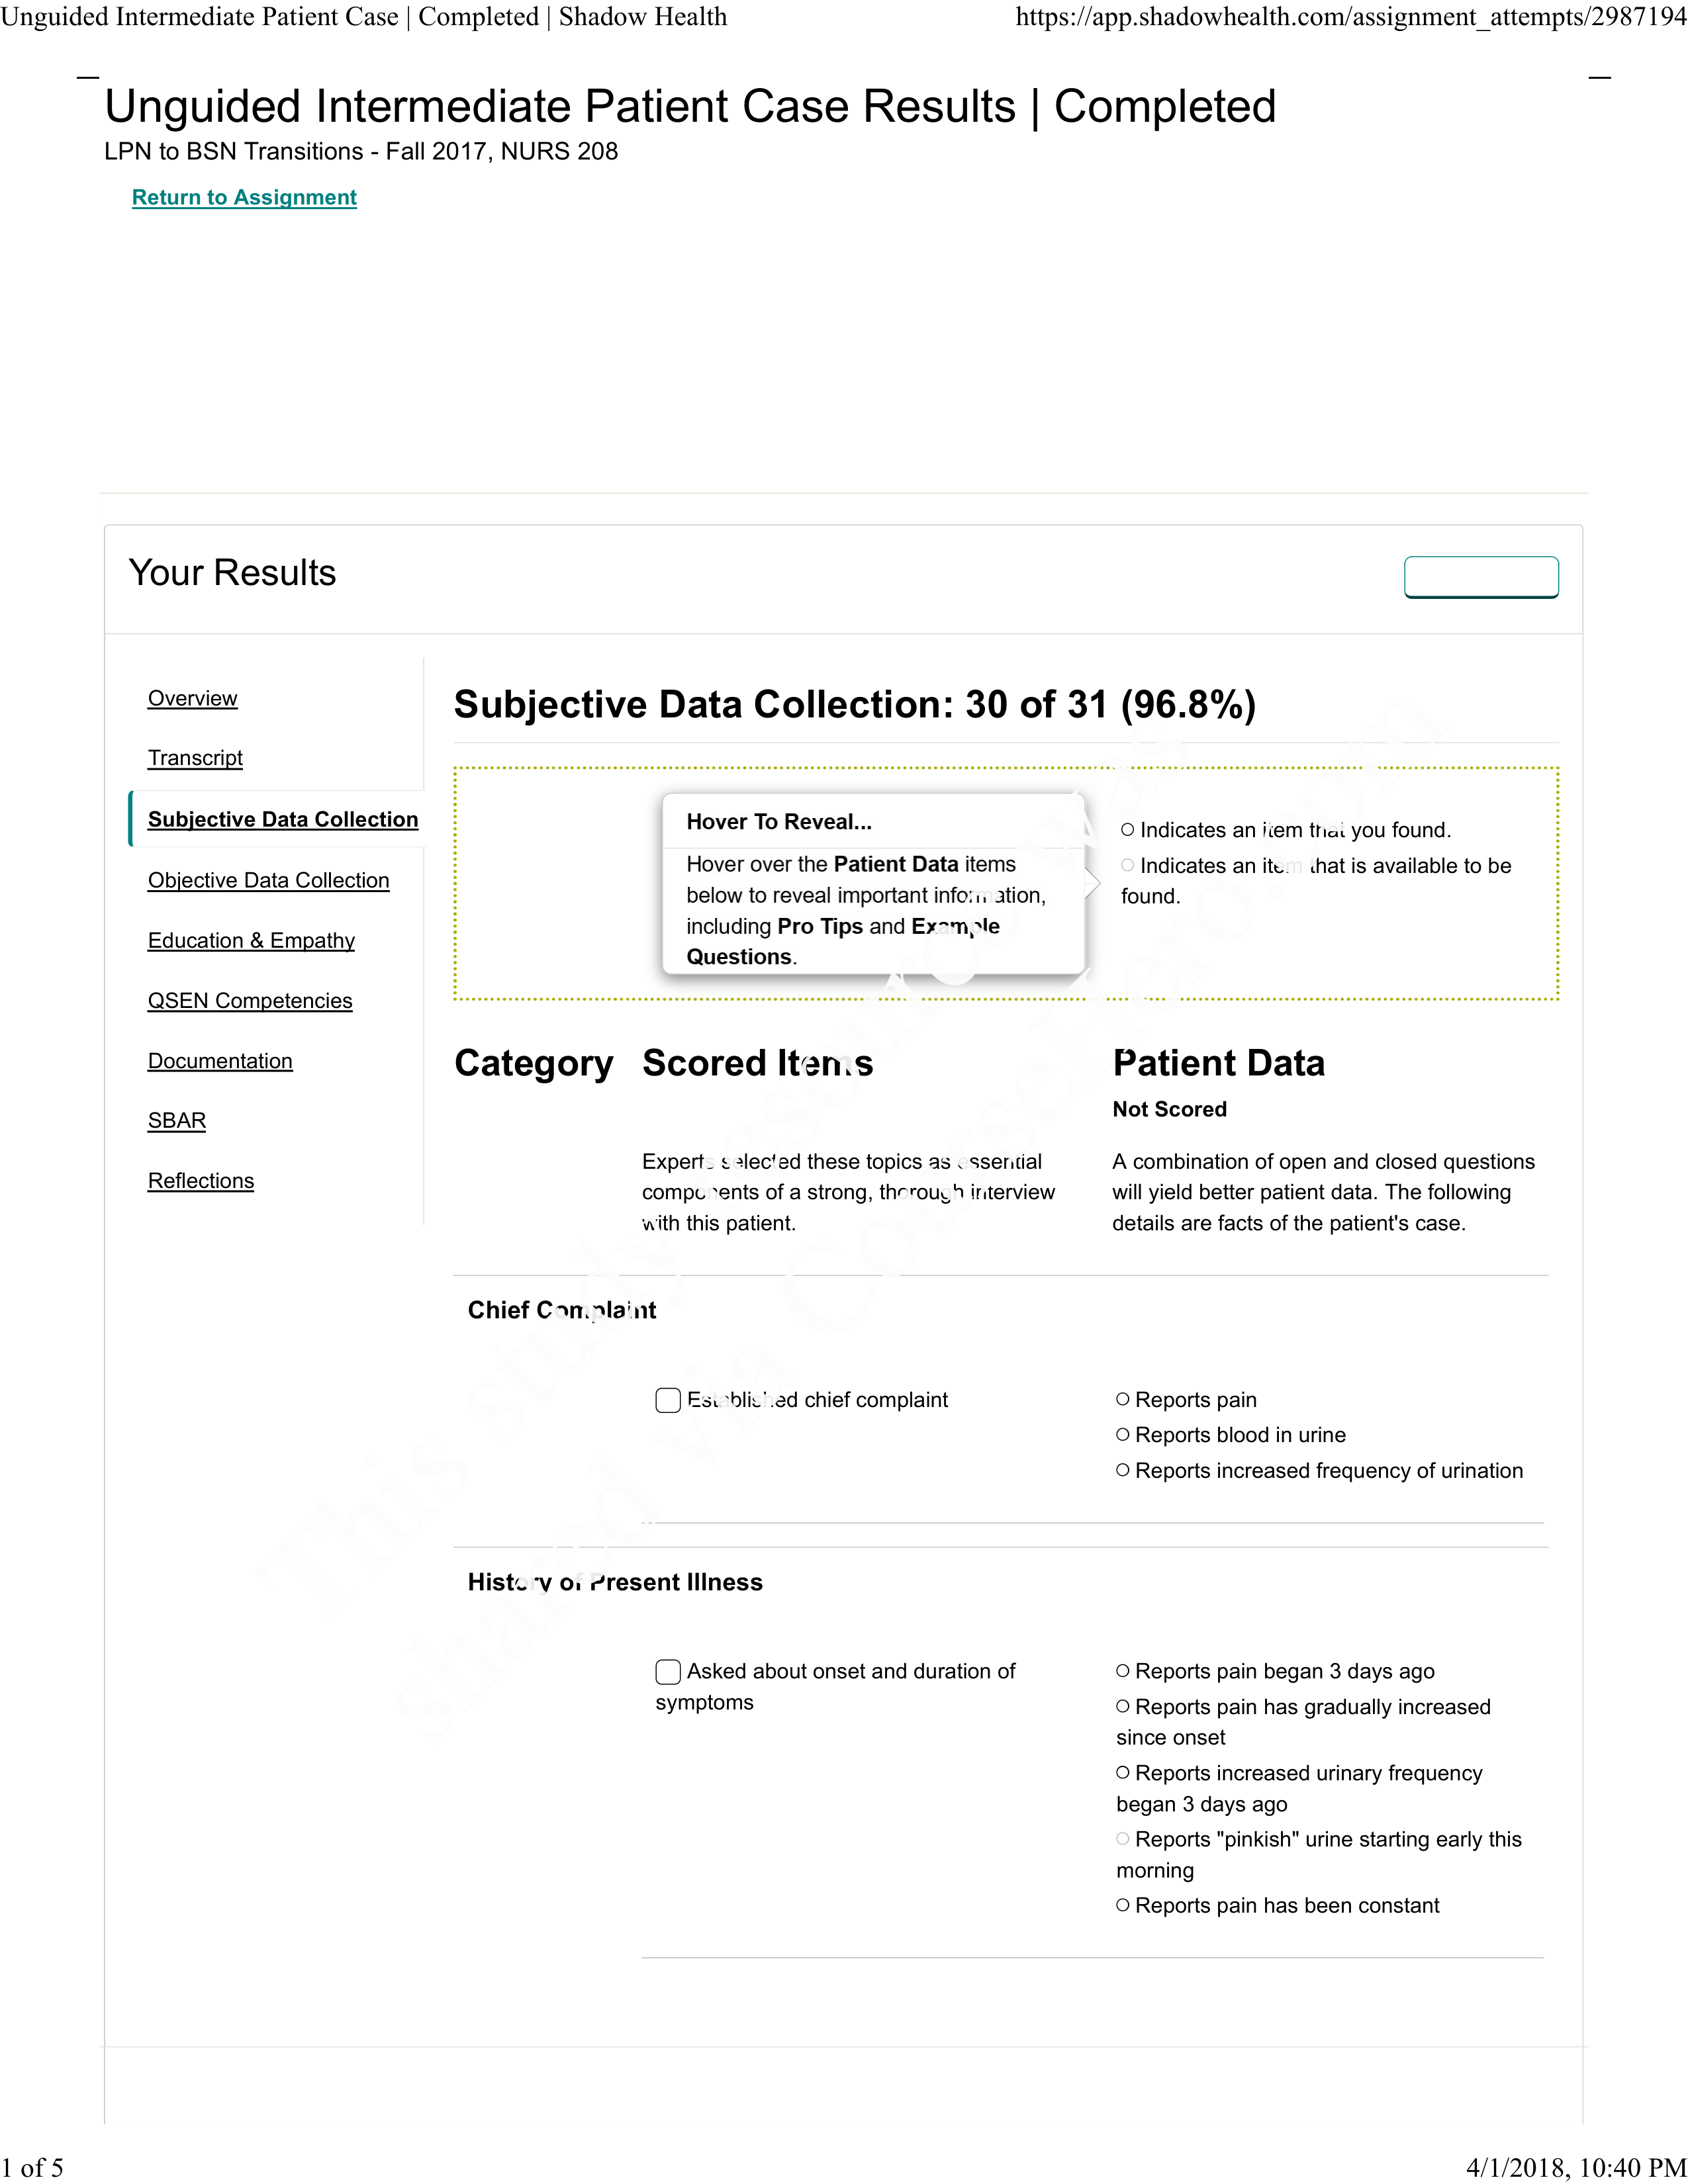Click the Overview navigation icon
The width and height of the screenshot is (1688, 2184).
pyautogui.click(x=191, y=698)
